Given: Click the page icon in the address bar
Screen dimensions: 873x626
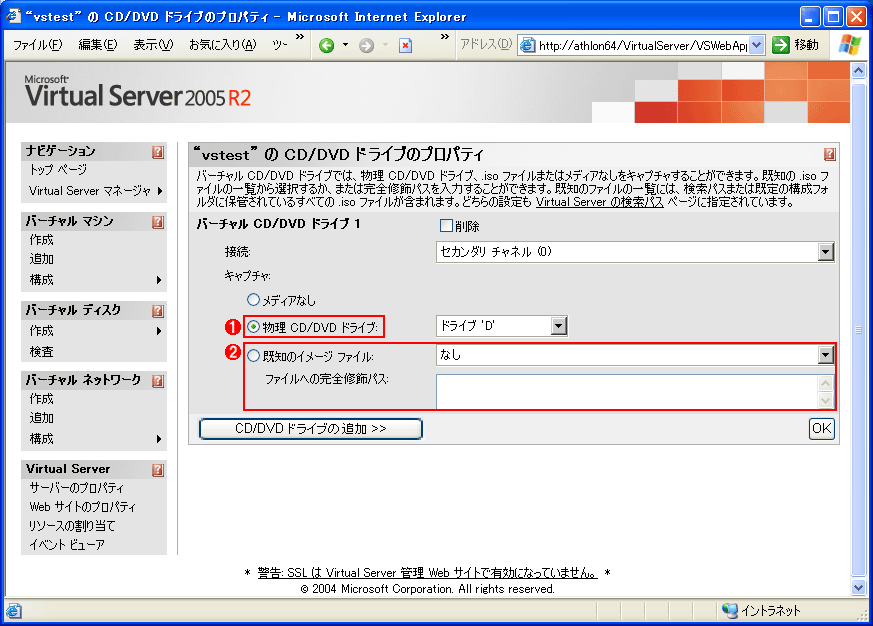Looking at the screenshot, I should pos(527,45).
